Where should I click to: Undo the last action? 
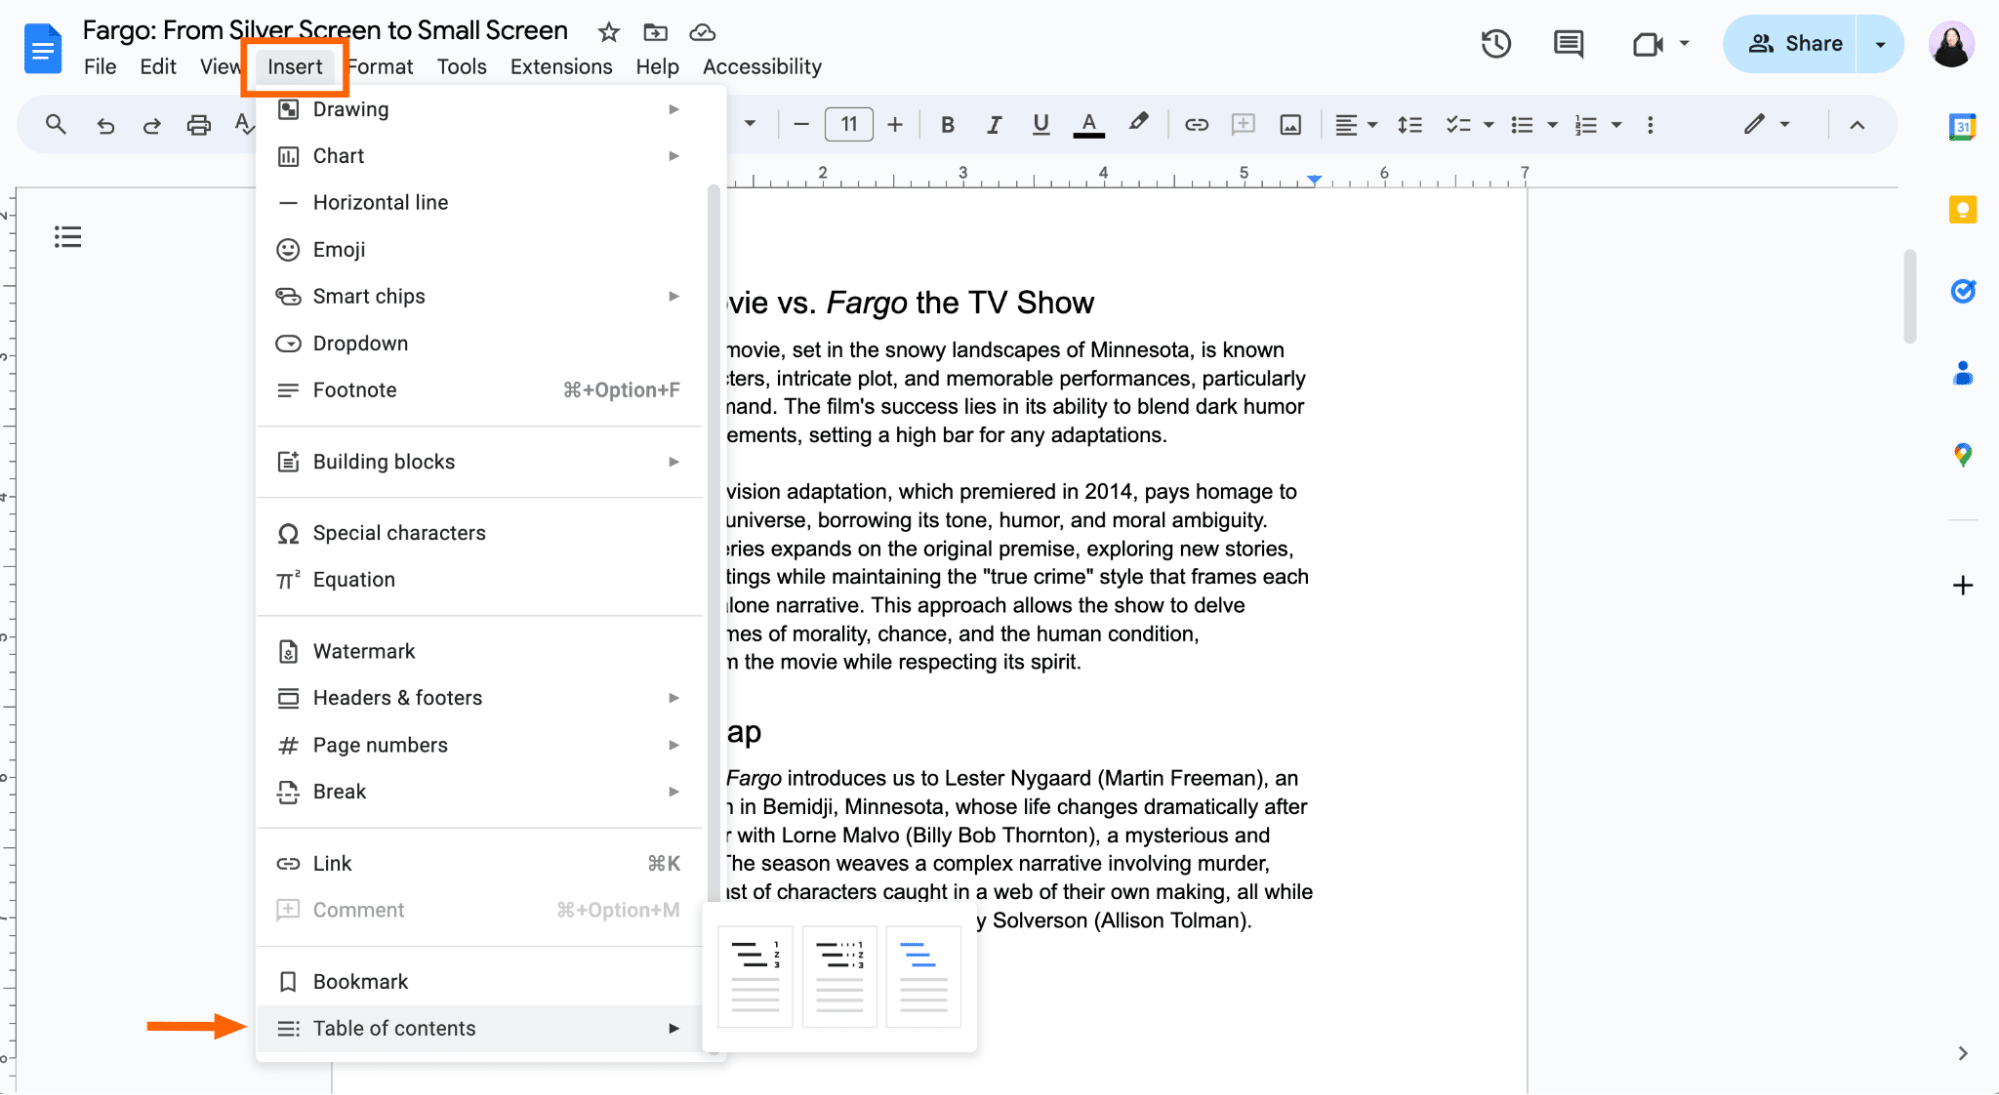(x=105, y=125)
